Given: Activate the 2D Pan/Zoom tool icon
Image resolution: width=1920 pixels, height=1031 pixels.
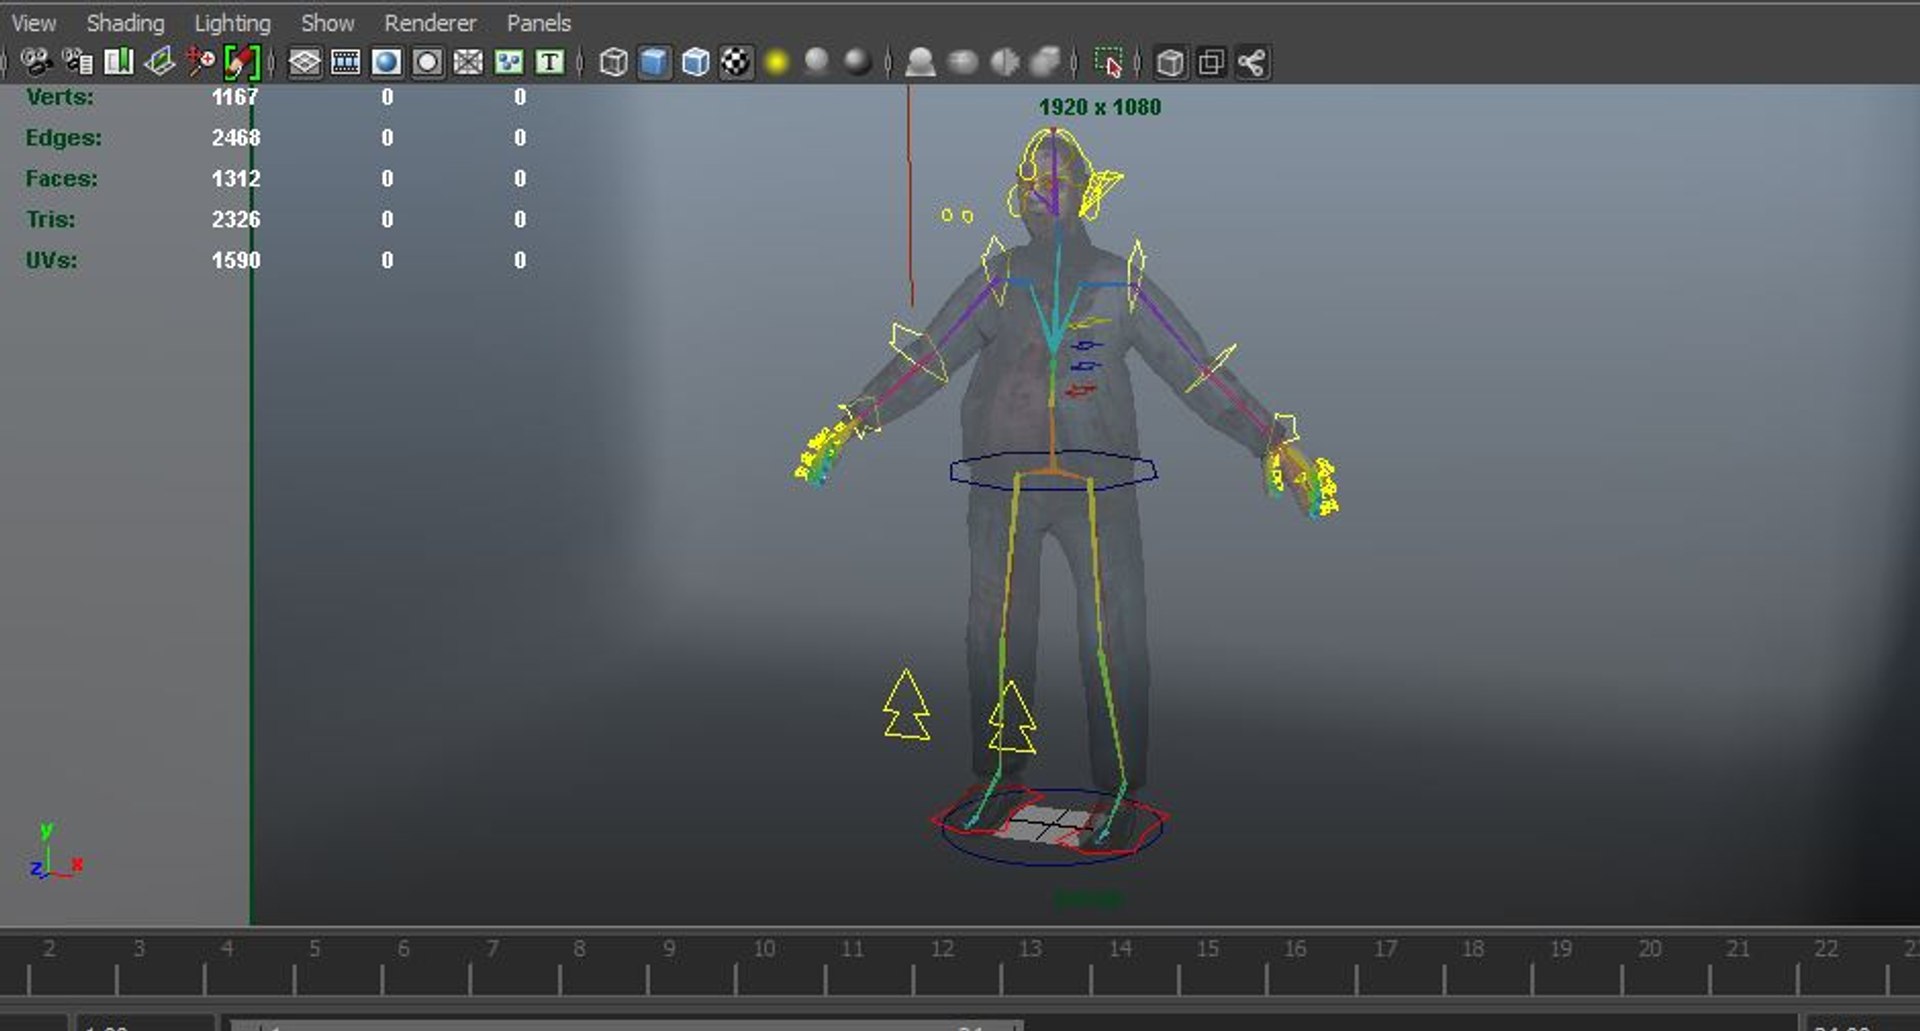Looking at the screenshot, I should 201,62.
